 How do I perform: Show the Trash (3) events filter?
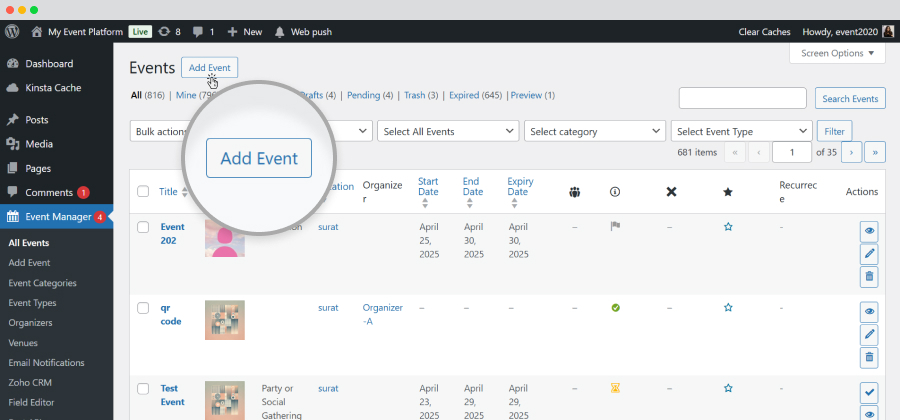point(421,95)
